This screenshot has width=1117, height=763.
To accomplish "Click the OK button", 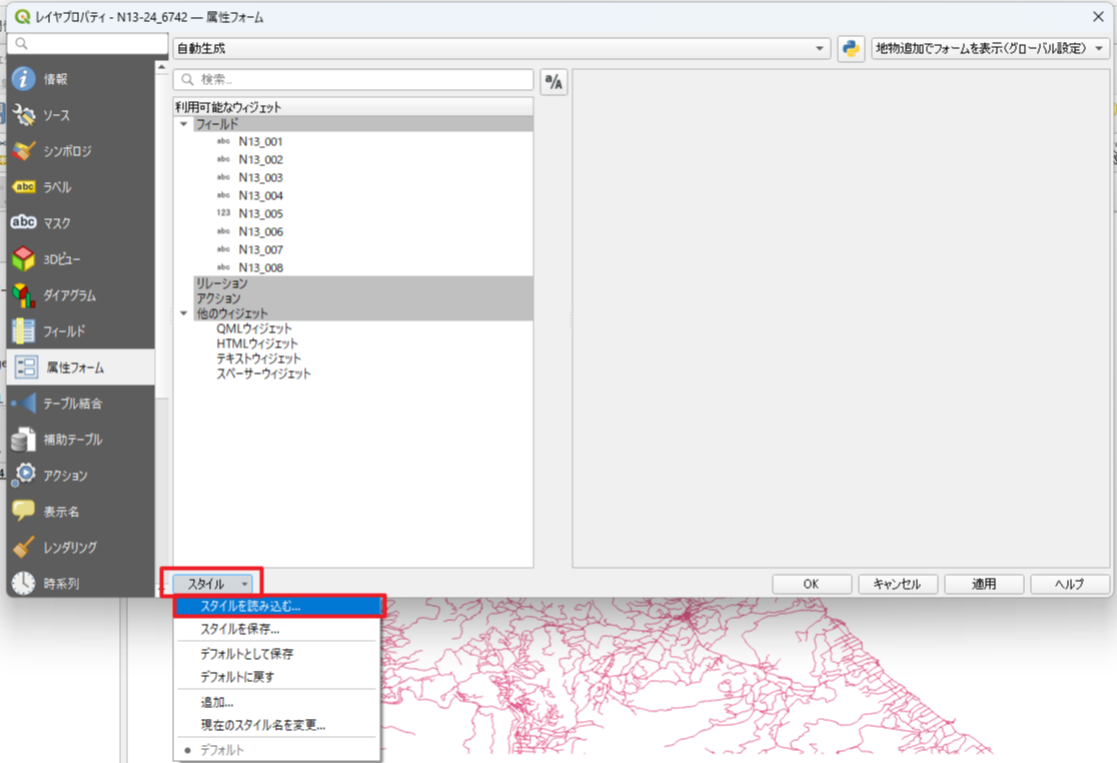I will (x=811, y=584).
